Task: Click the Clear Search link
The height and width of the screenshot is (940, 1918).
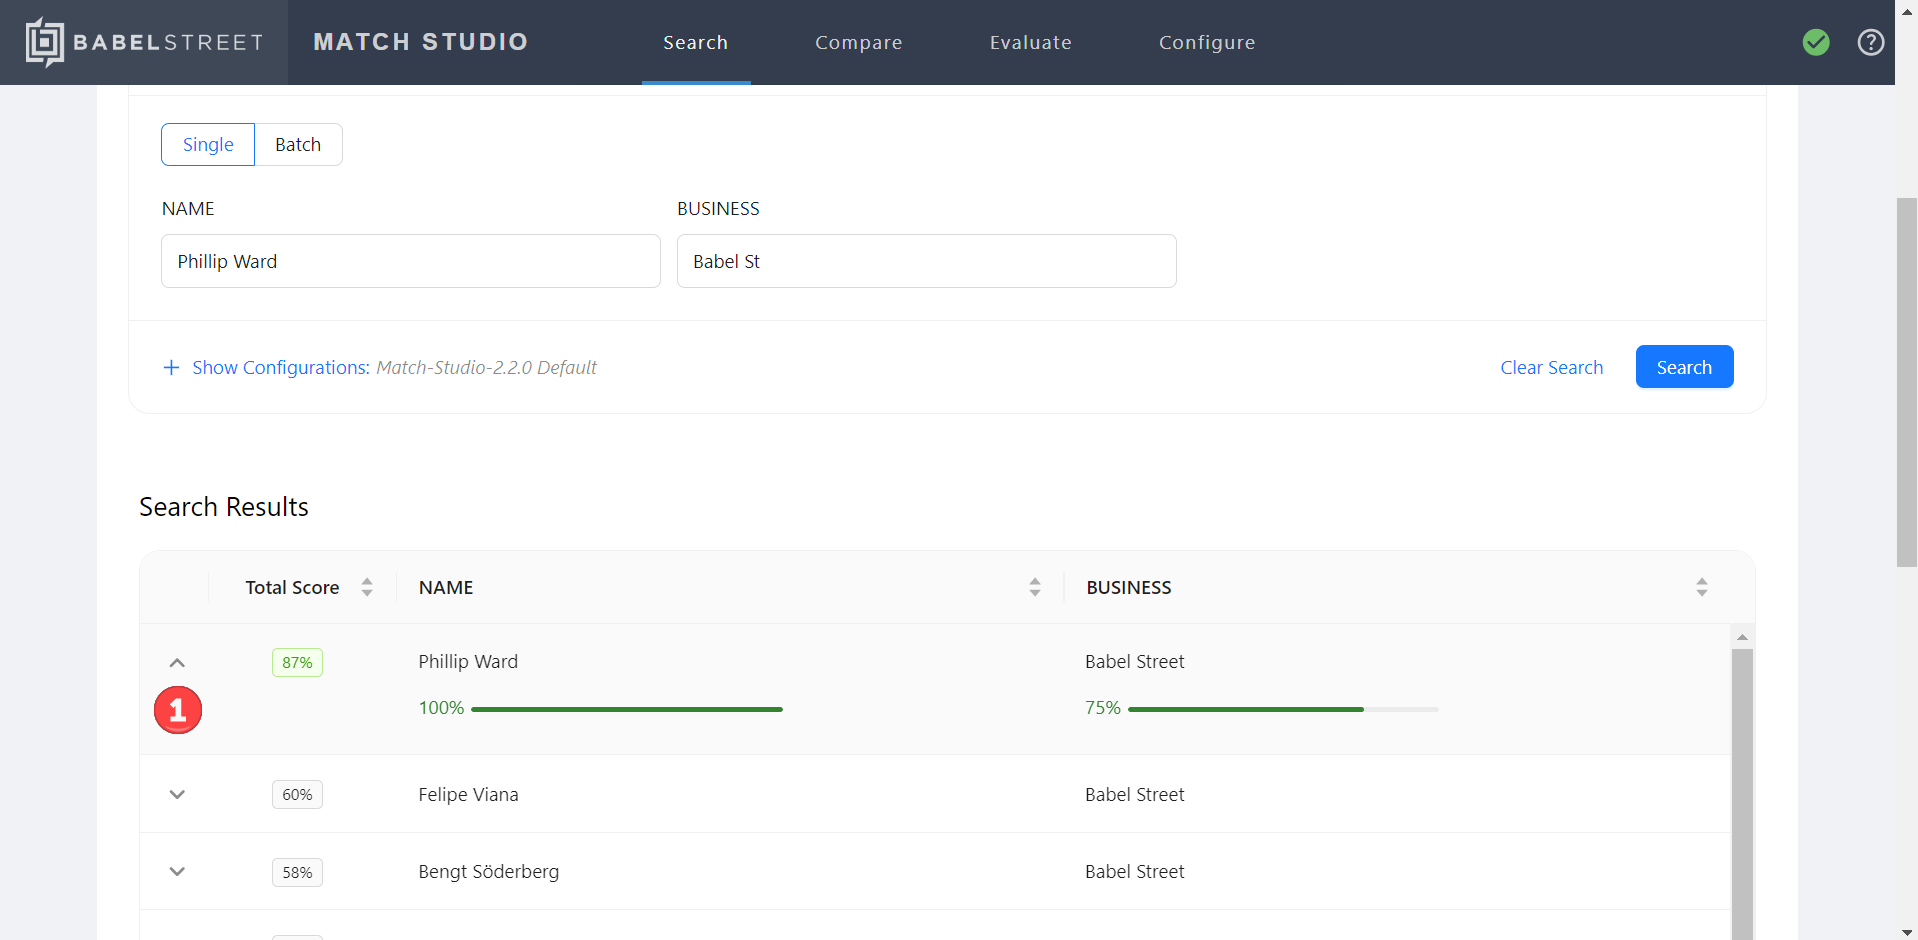Action: 1551,367
